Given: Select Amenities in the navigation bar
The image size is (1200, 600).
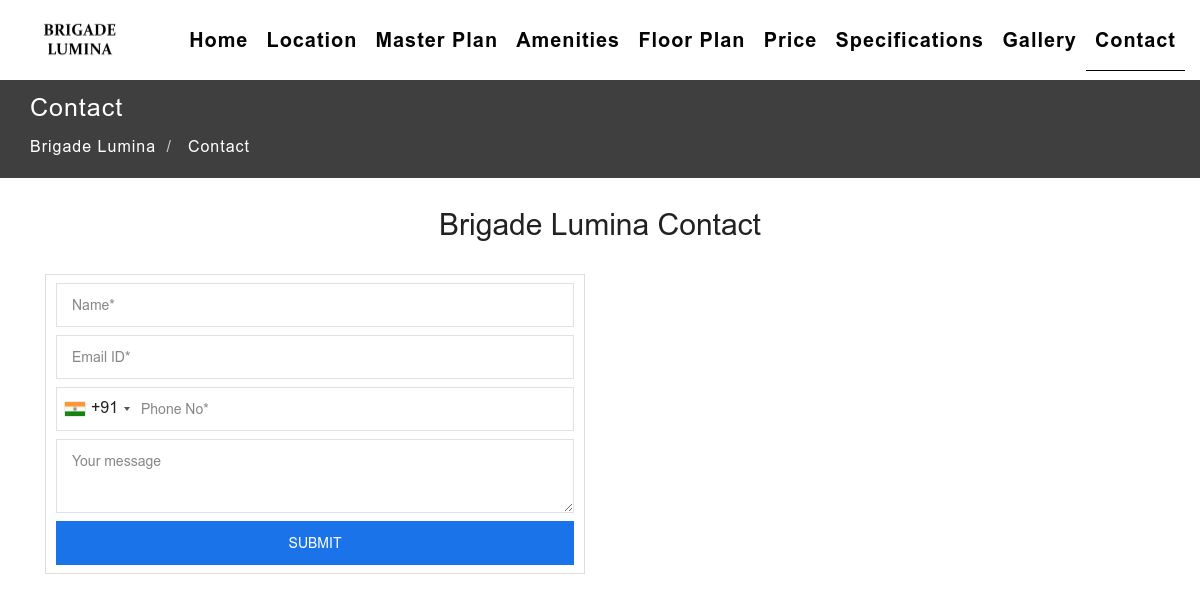Looking at the screenshot, I should pyautogui.click(x=567, y=40).
